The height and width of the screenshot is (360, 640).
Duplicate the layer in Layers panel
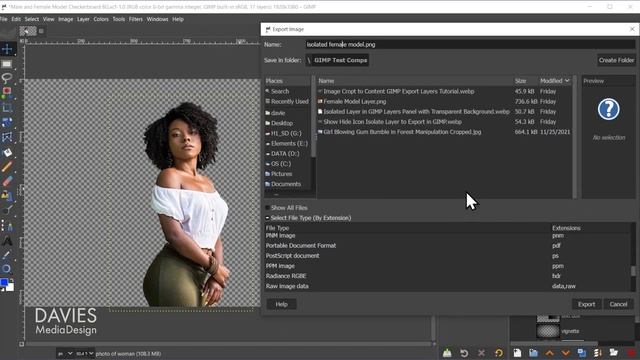(x=582, y=353)
